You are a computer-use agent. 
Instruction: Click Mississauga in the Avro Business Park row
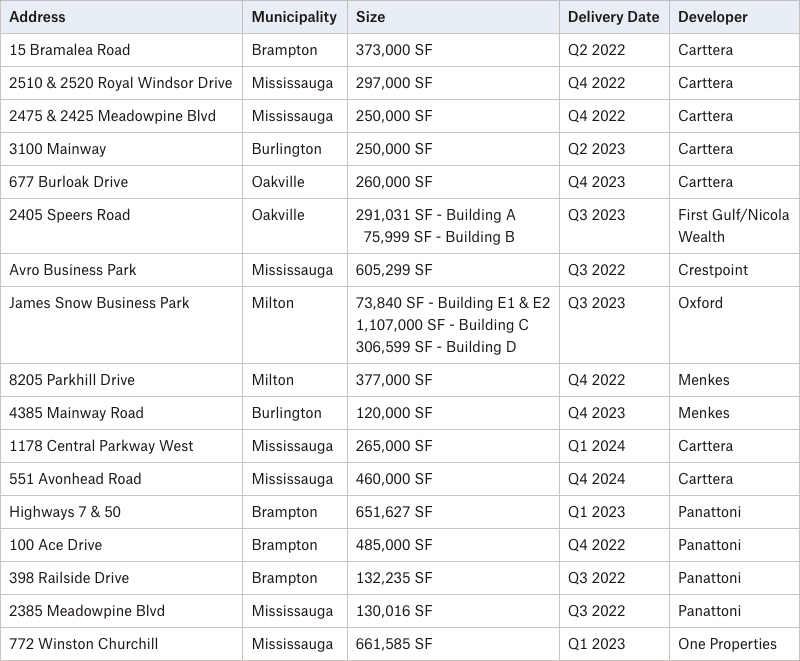tap(292, 270)
